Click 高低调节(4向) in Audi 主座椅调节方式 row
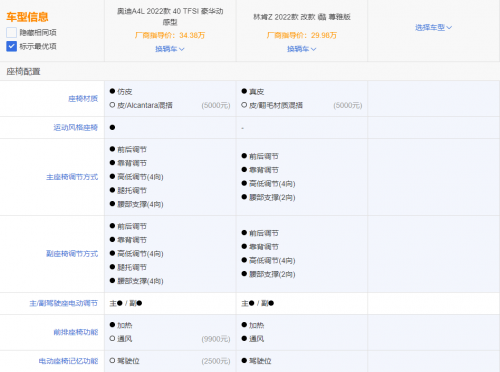This screenshot has width=500, height=372. pyautogui.click(x=140, y=177)
